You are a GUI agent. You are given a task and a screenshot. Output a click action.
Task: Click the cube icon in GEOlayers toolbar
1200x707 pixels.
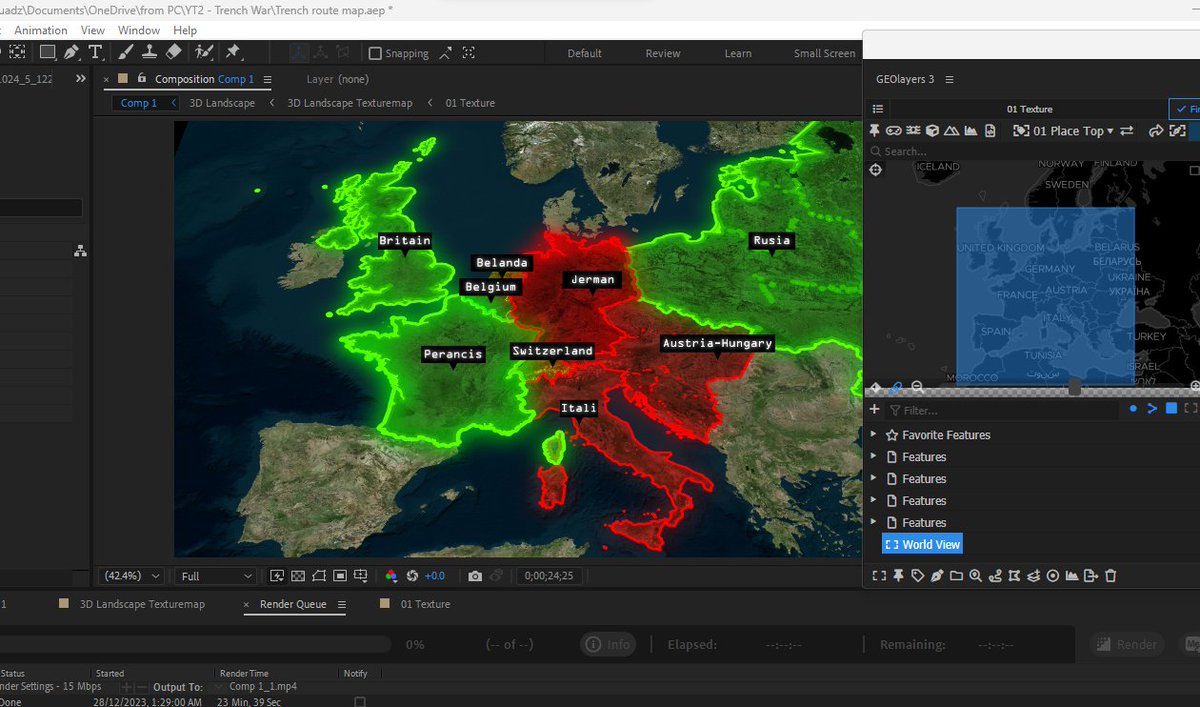pyautogui.click(x=932, y=131)
